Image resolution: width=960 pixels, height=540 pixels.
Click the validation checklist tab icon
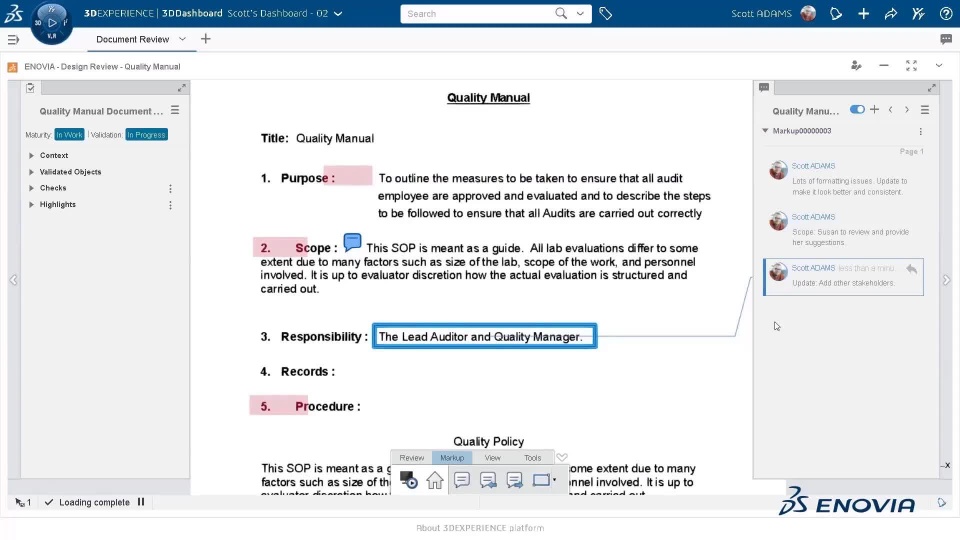[31, 88]
